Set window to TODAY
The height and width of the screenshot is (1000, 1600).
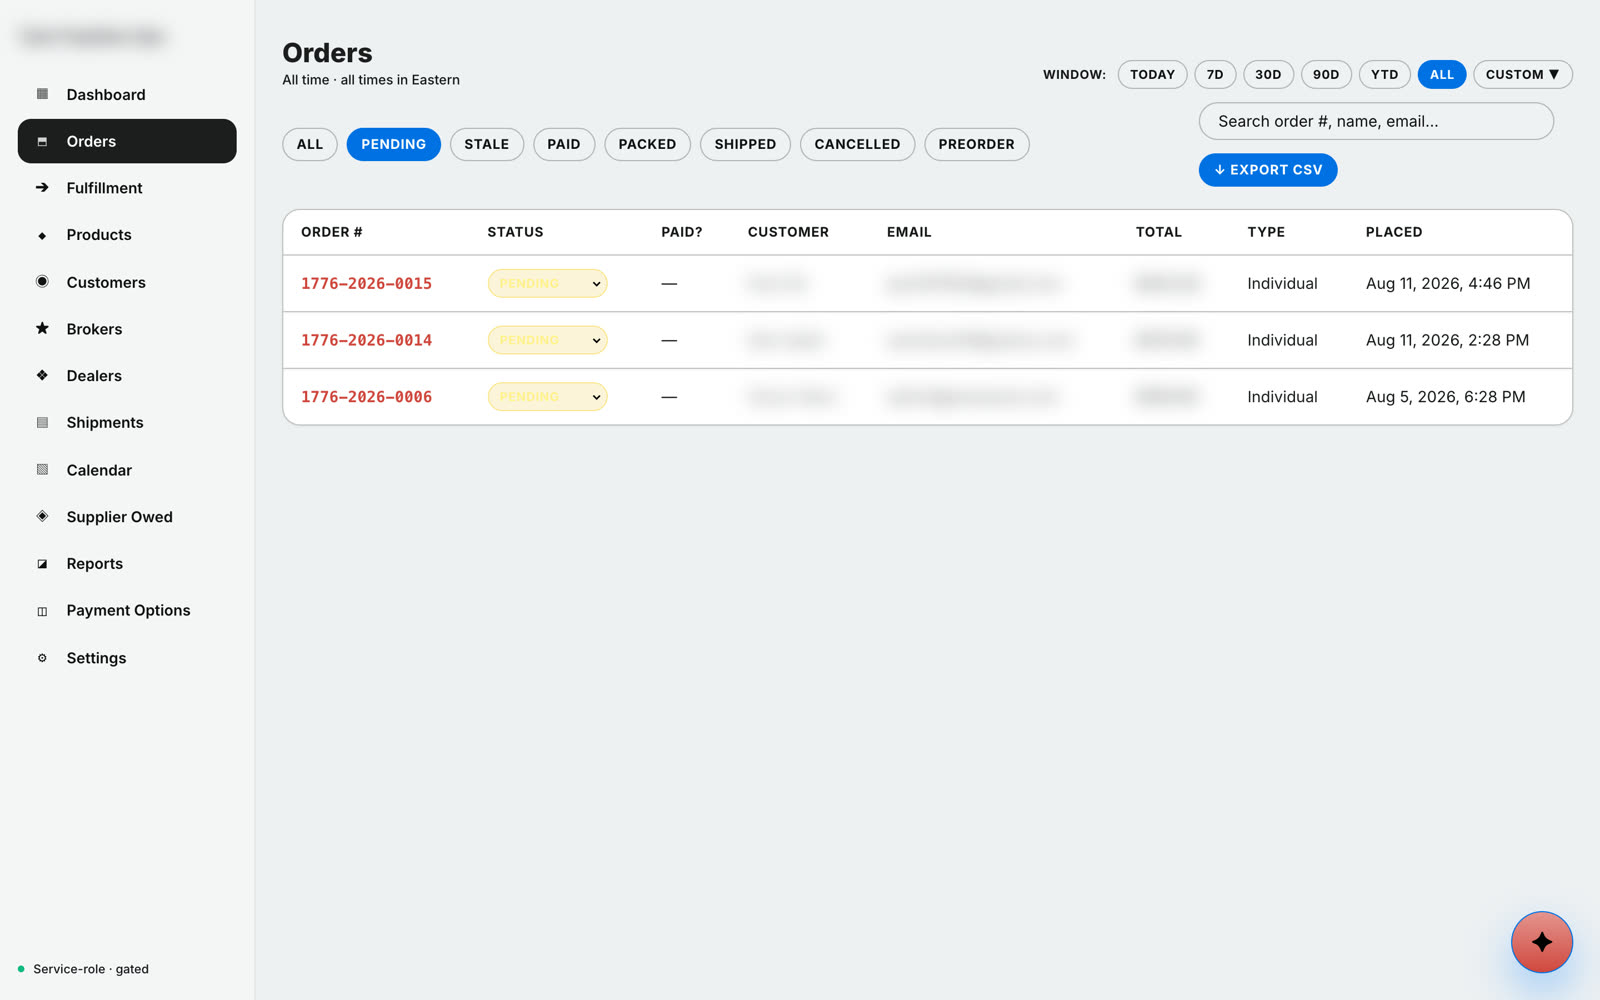click(x=1152, y=74)
